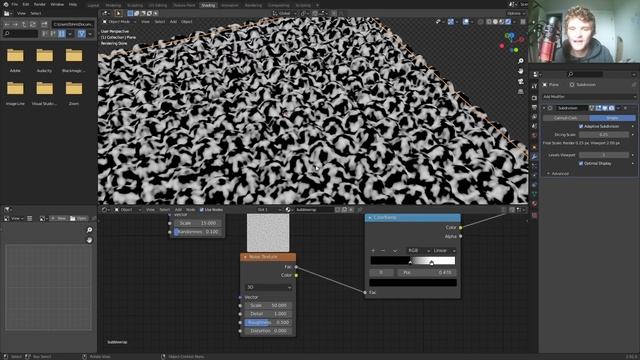
Task: Open the ColorRamp RGB color mode dropdown
Action: point(418,251)
